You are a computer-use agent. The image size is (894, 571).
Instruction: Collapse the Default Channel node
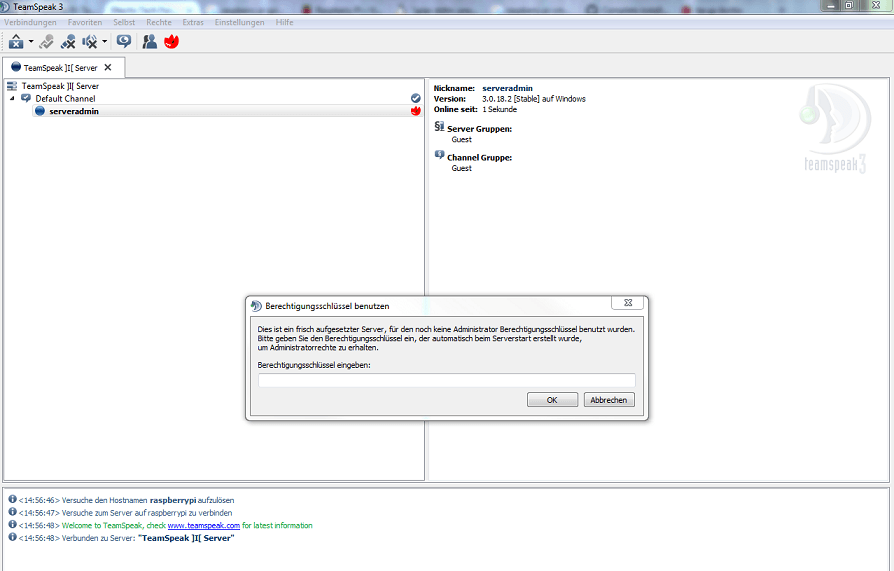[13, 99]
